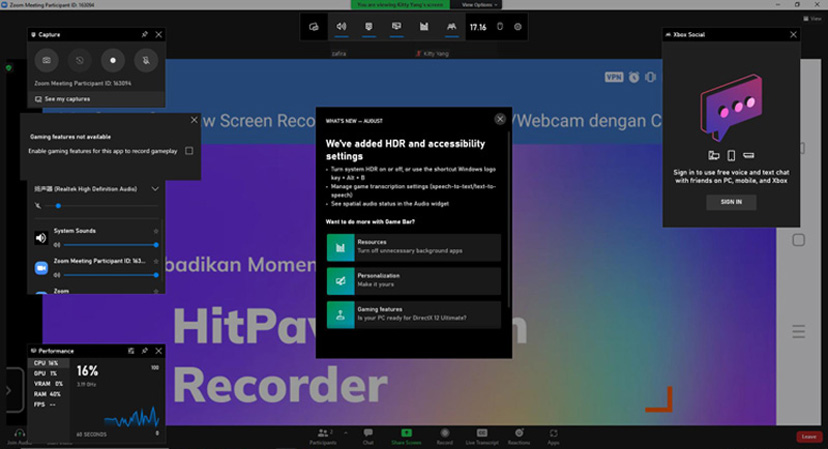This screenshot has height=449, width=828.
Task: Open Zoom Chat
Action: pyautogui.click(x=368, y=437)
